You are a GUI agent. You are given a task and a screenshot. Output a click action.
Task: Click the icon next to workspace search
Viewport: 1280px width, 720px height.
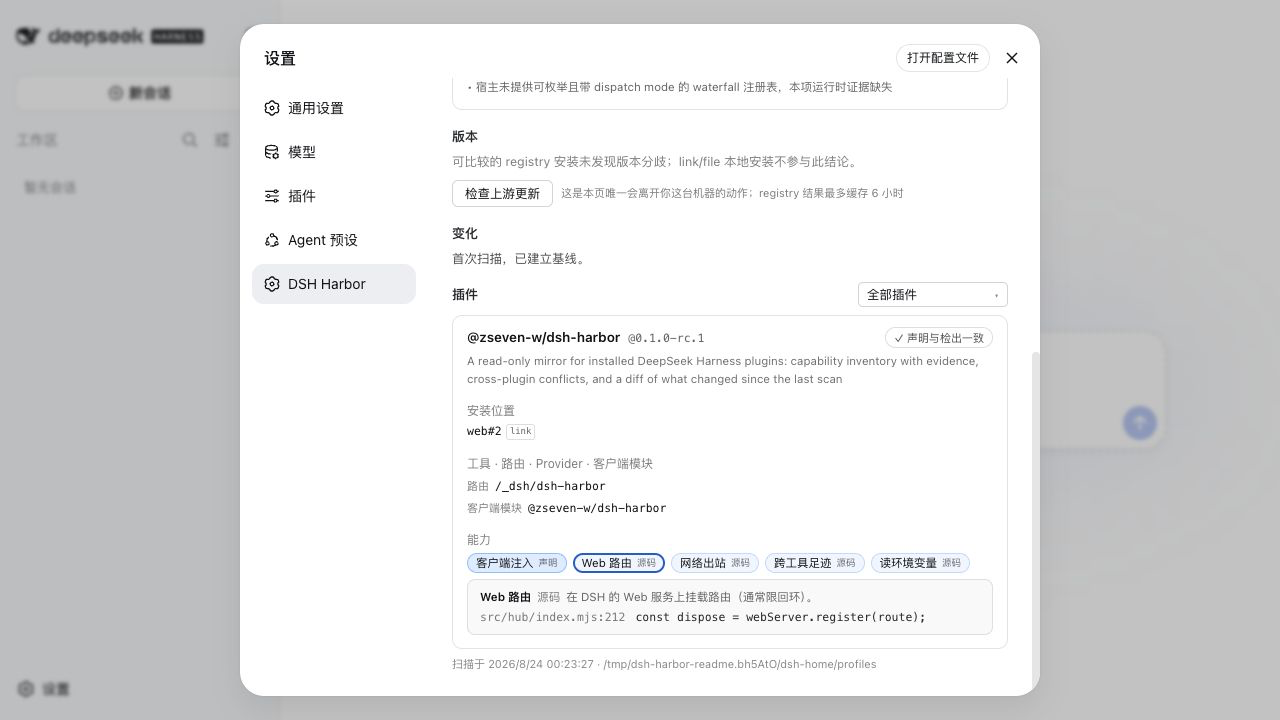coord(222,140)
